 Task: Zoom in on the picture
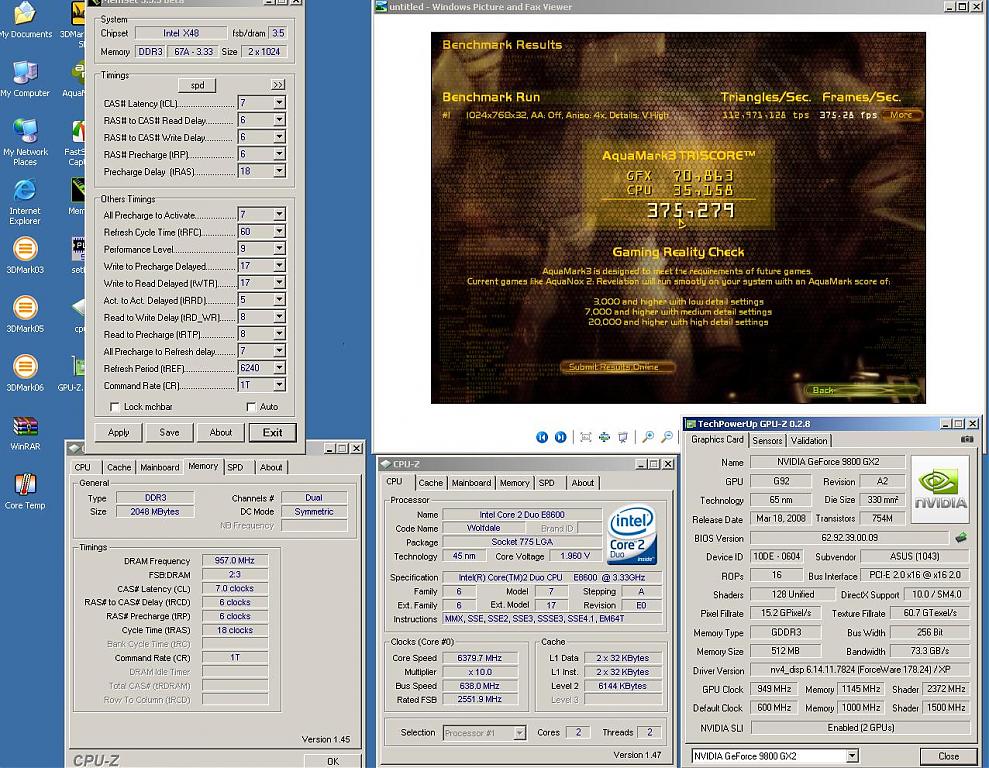pyautogui.click(x=648, y=437)
